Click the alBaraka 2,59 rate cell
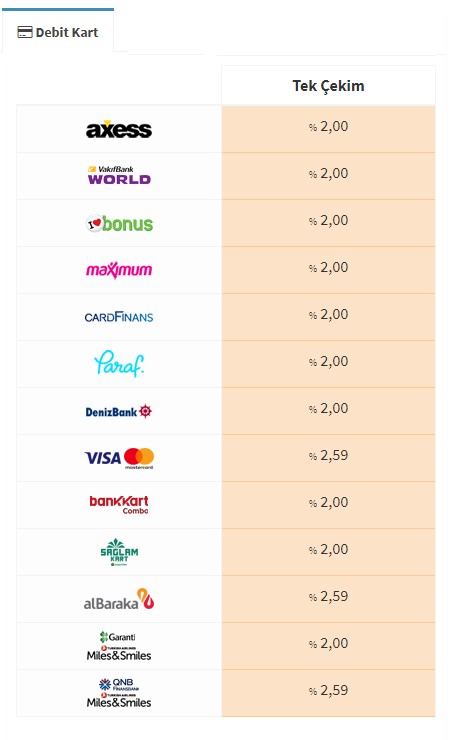The height and width of the screenshot is (740, 461). coord(328,599)
